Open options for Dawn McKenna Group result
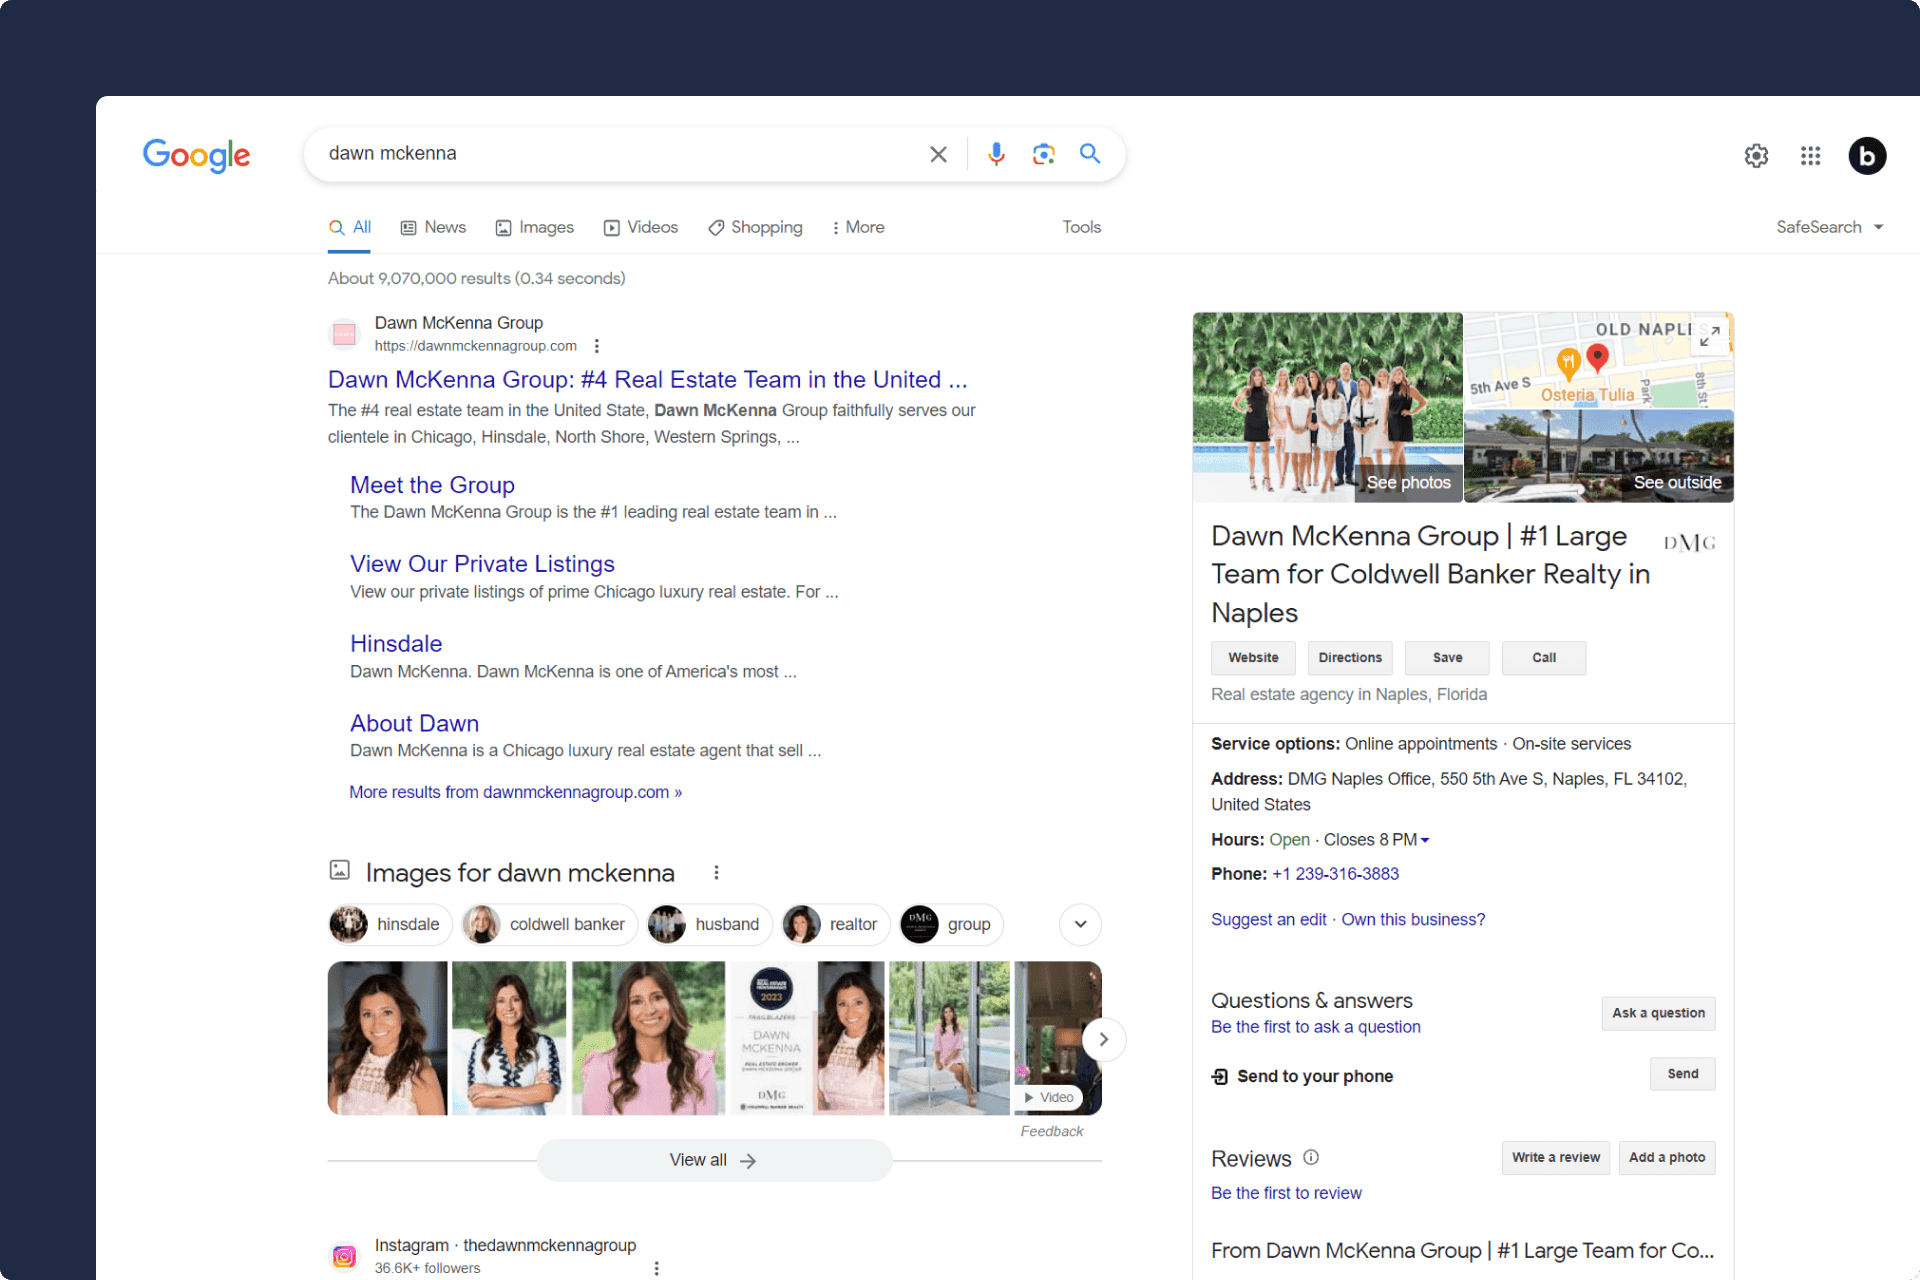The width and height of the screenshot is (1920, 1280). [597, 346]
